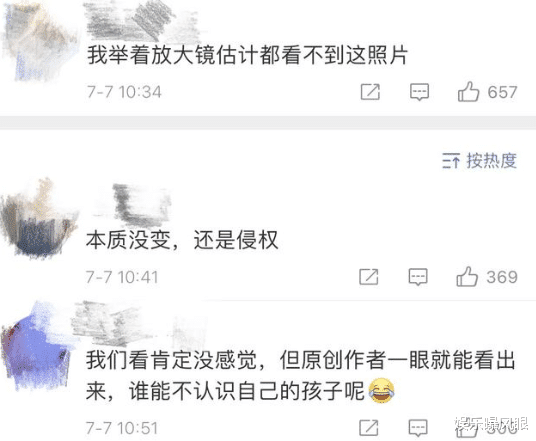Like the 10:51 comment
The image size is (536, 441).
pos(467,429)
